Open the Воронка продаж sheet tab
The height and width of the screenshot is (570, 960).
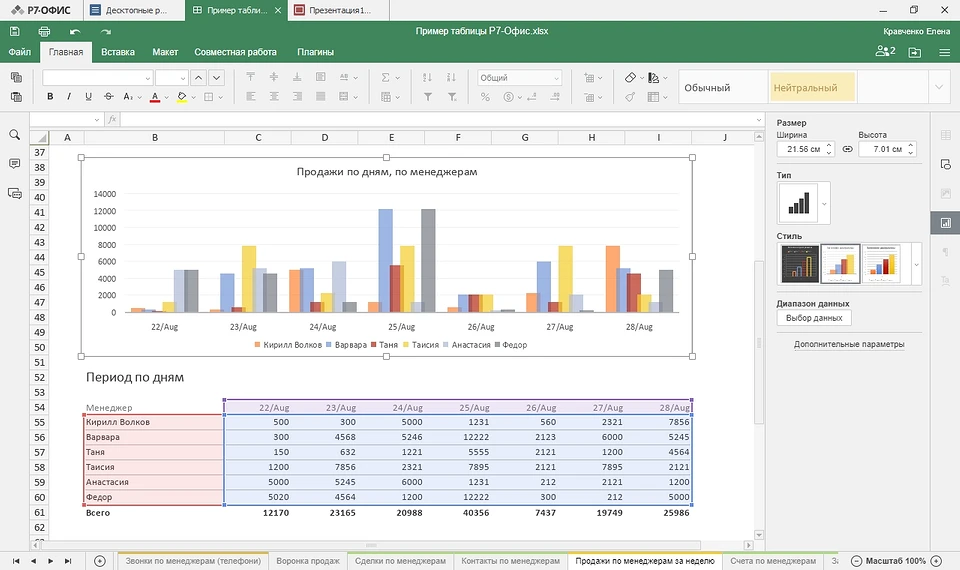[x=307, y=561]
